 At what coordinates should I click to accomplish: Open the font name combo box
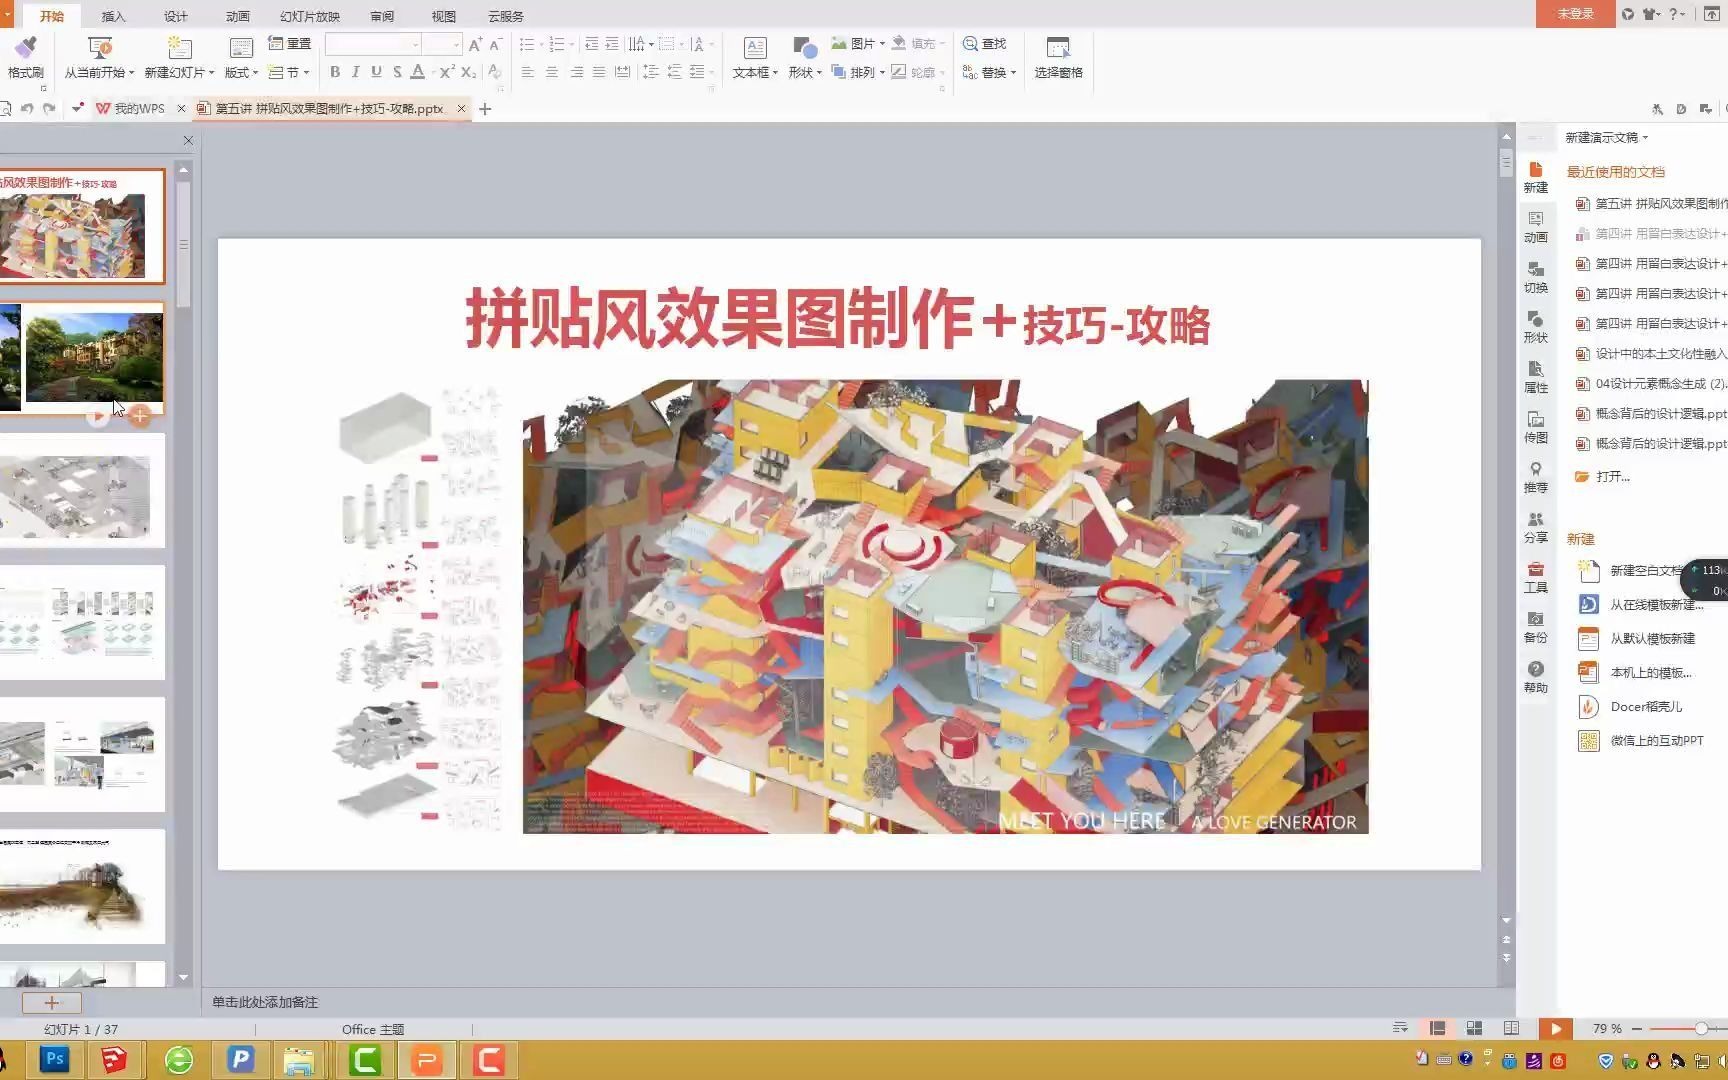372,44
